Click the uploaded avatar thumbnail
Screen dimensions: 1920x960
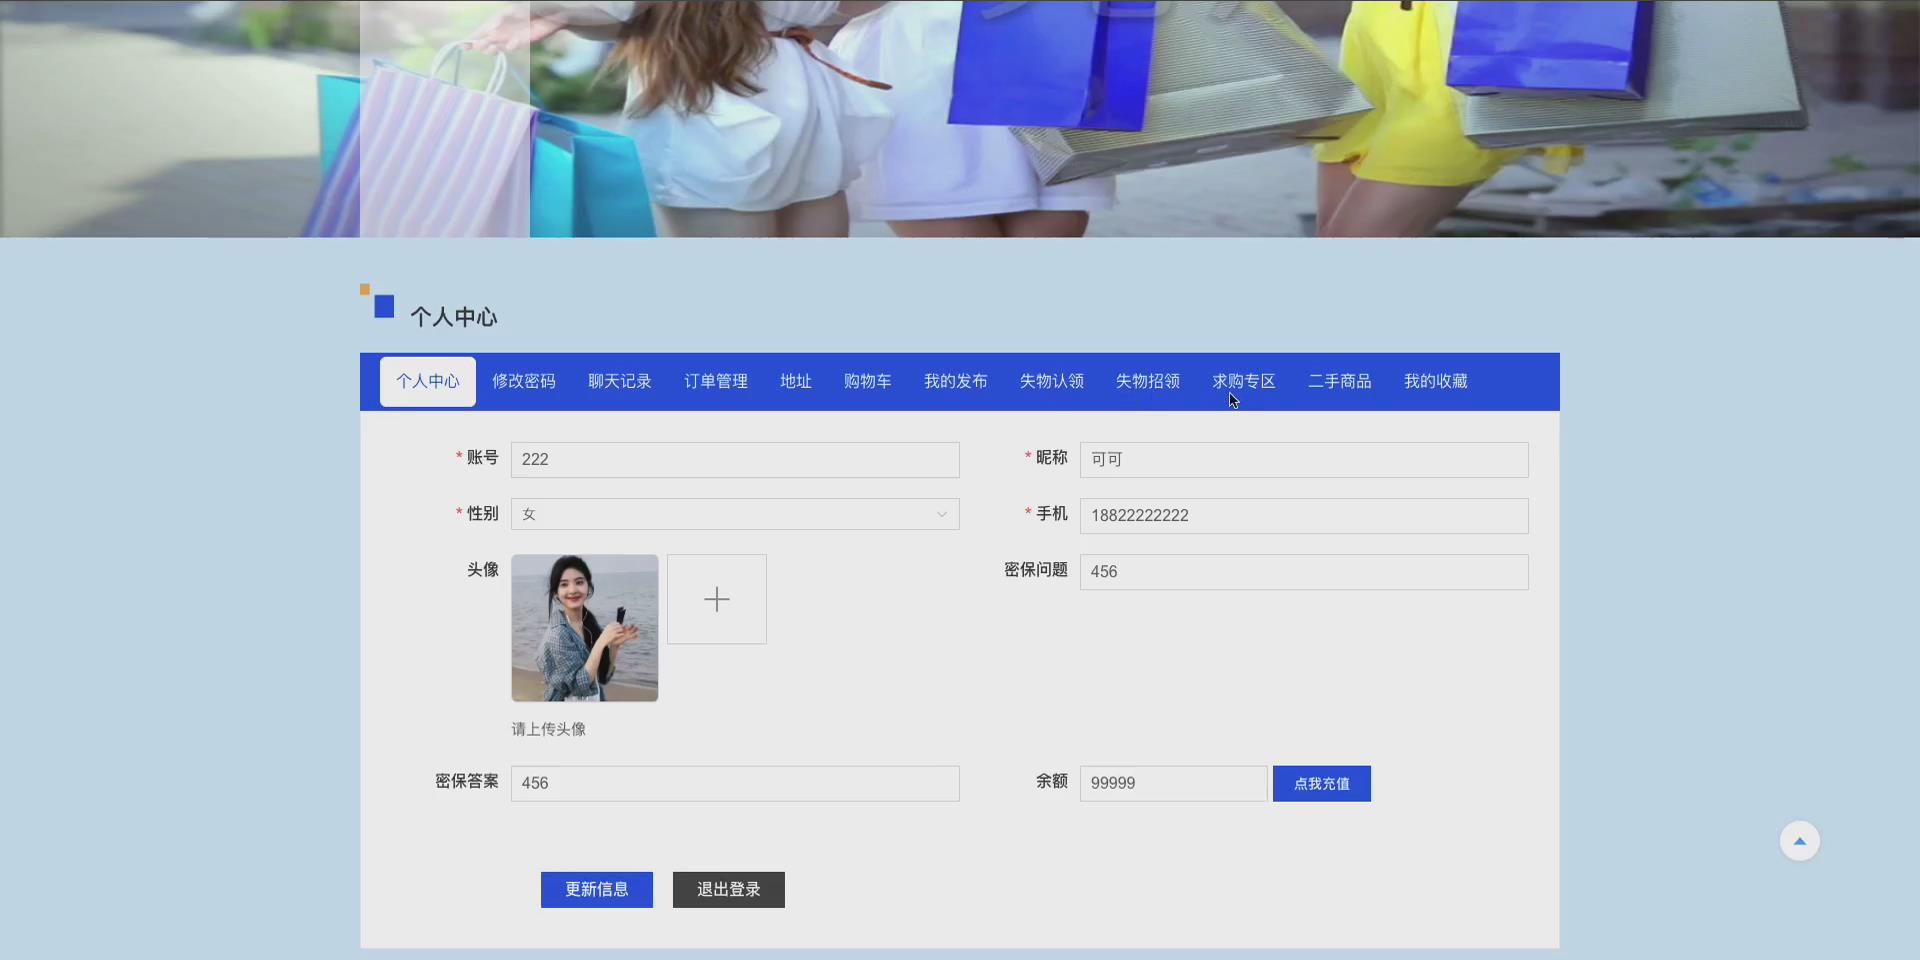click(x=584, y=628)
